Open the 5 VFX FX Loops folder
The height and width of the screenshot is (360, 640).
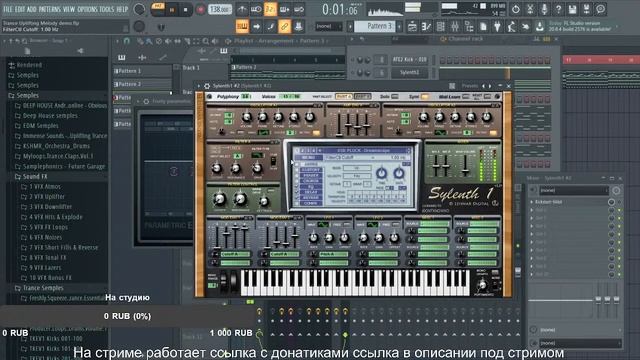(x=48, y=227)
